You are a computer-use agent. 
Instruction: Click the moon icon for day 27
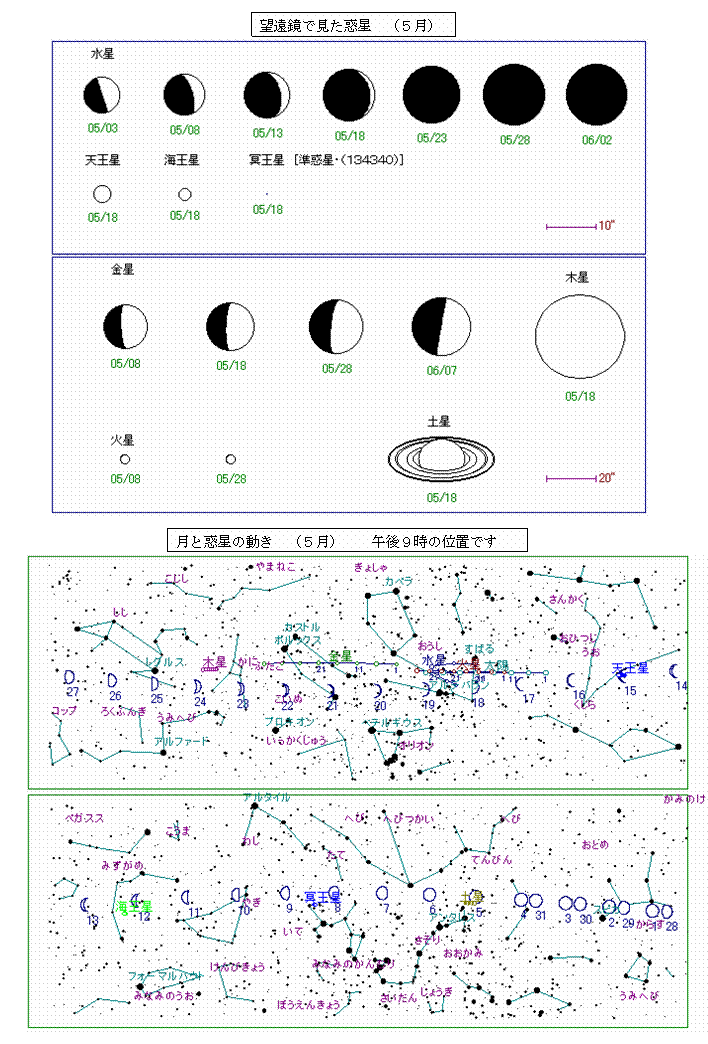[69, 678]
